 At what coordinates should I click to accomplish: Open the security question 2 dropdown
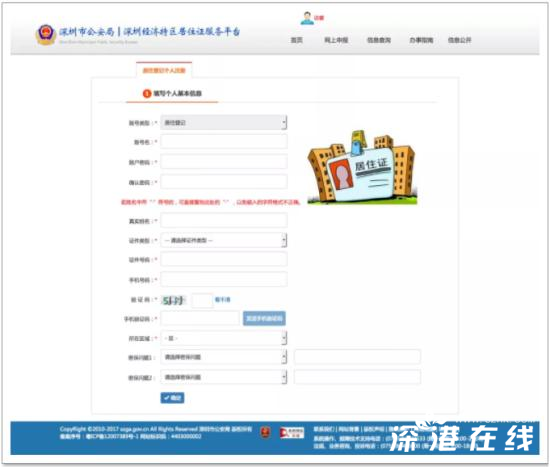(224, 377)
